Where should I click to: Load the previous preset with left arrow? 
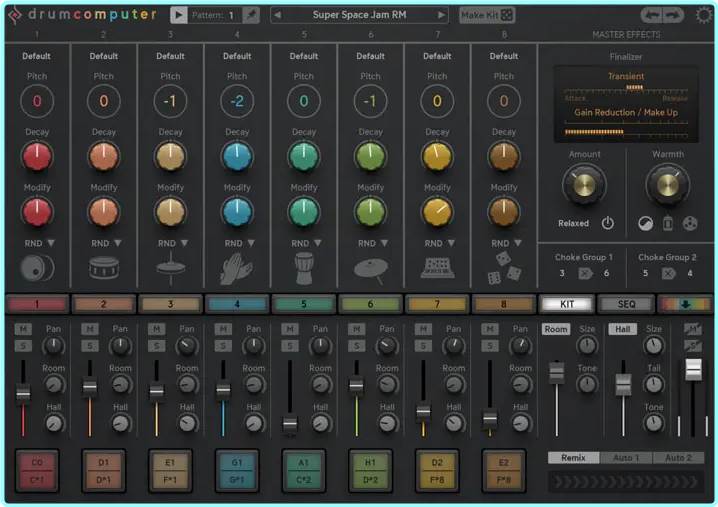point(277,15)
